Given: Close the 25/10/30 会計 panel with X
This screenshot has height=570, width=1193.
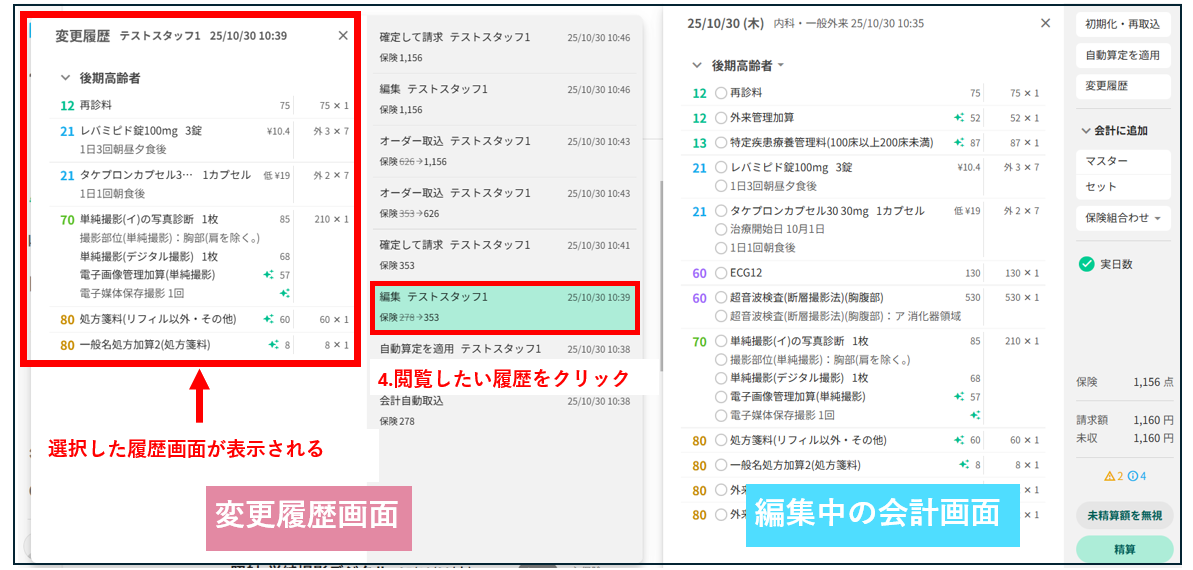Looking at the screenshot, I should (1045, 24).
